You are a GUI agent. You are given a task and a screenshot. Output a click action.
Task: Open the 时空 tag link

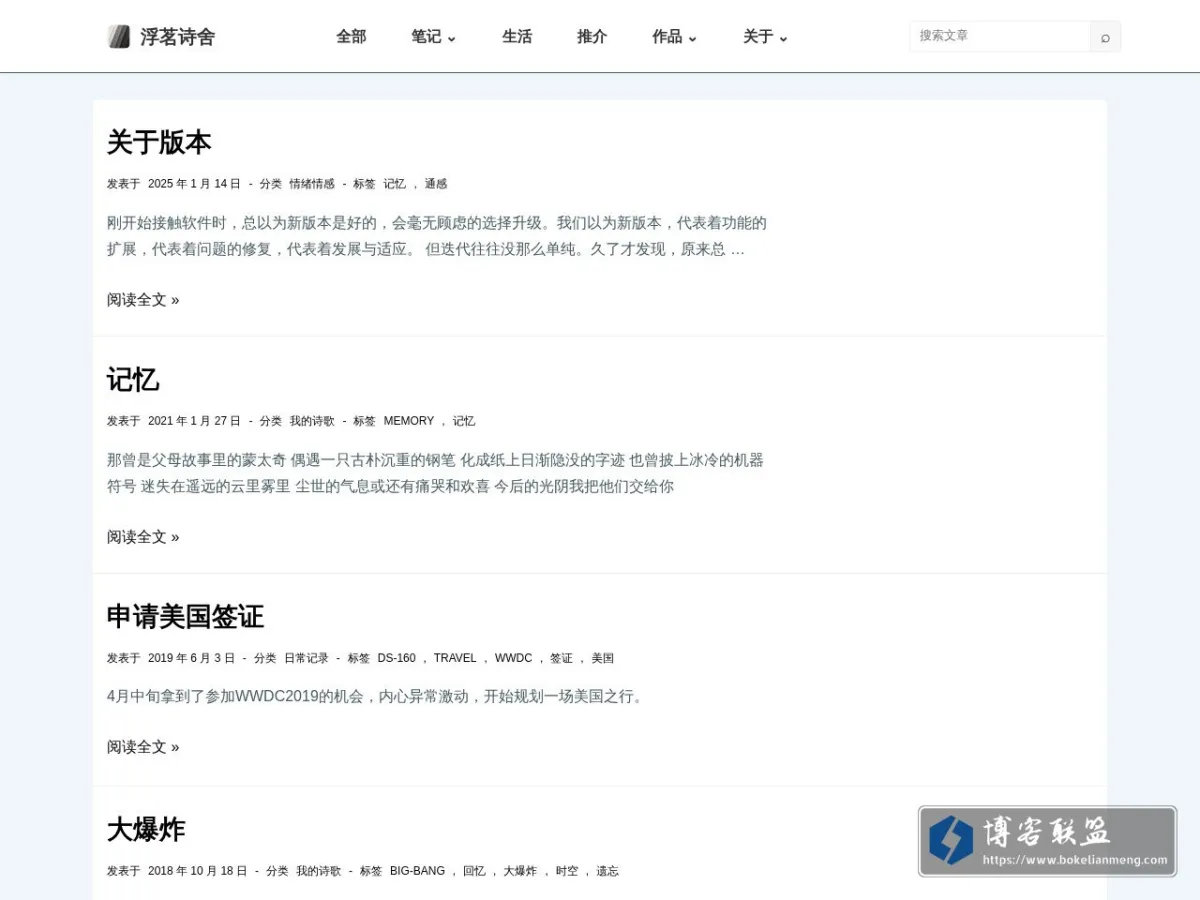pyautogui.click(x=567, y=871)
